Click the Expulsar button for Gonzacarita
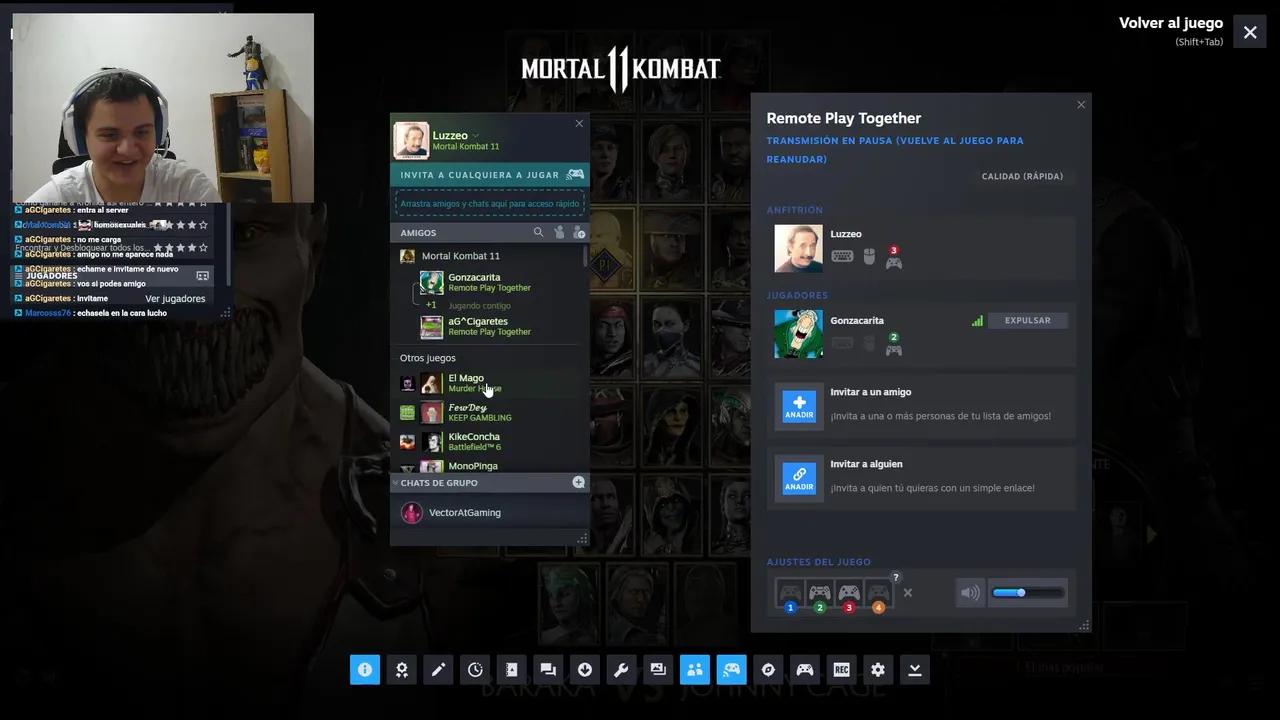Screen dimensions: 1280x720 1028,320
